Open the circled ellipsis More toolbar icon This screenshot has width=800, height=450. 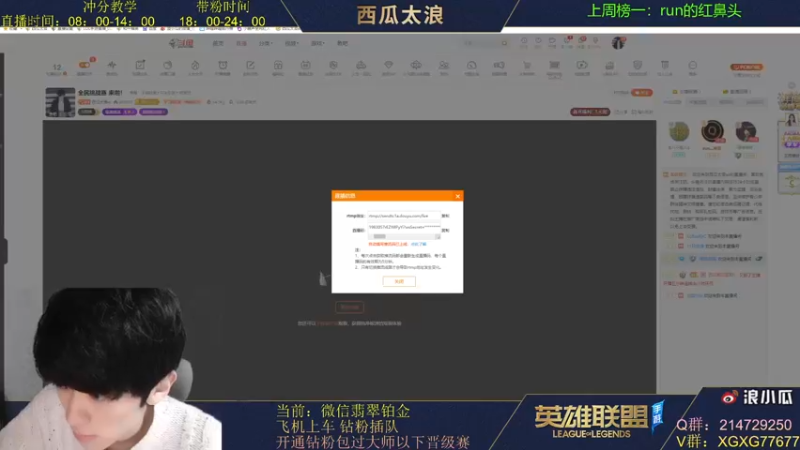692,65
